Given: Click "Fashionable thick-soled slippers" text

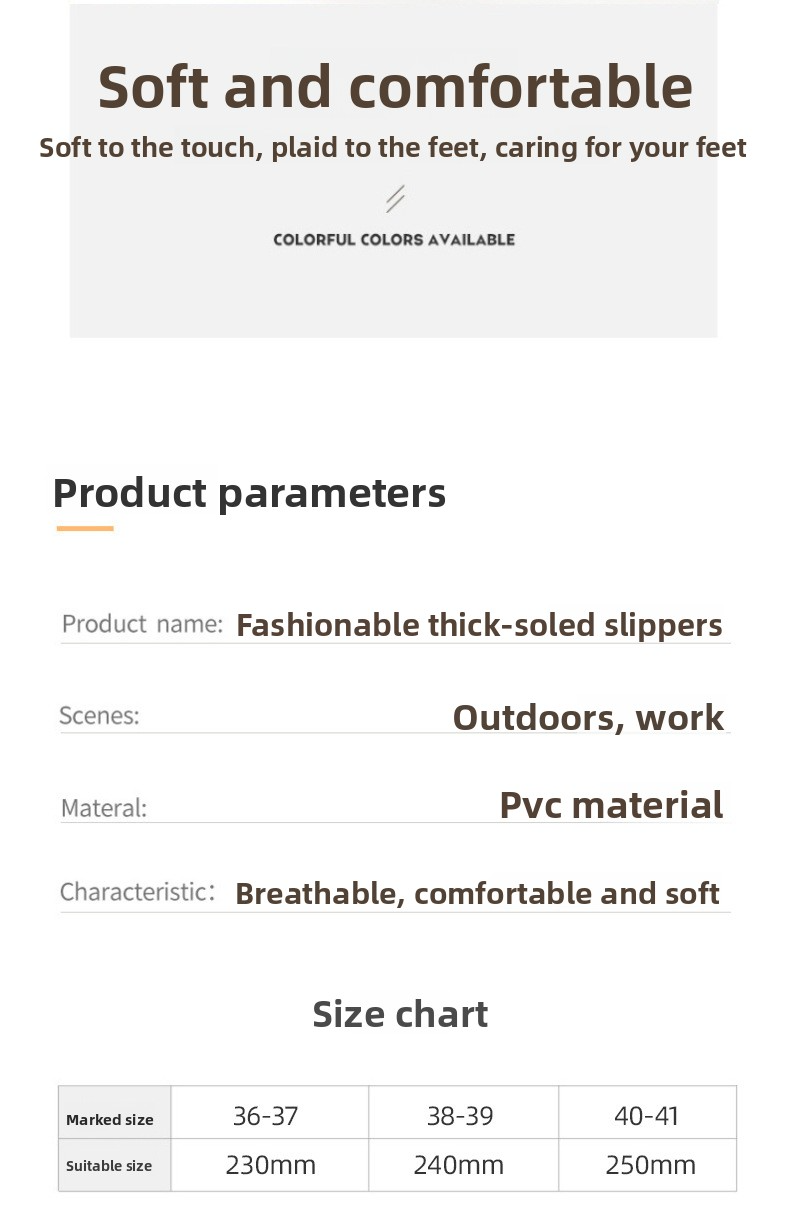Looking at the screenshot, I should tap(479, 625).
